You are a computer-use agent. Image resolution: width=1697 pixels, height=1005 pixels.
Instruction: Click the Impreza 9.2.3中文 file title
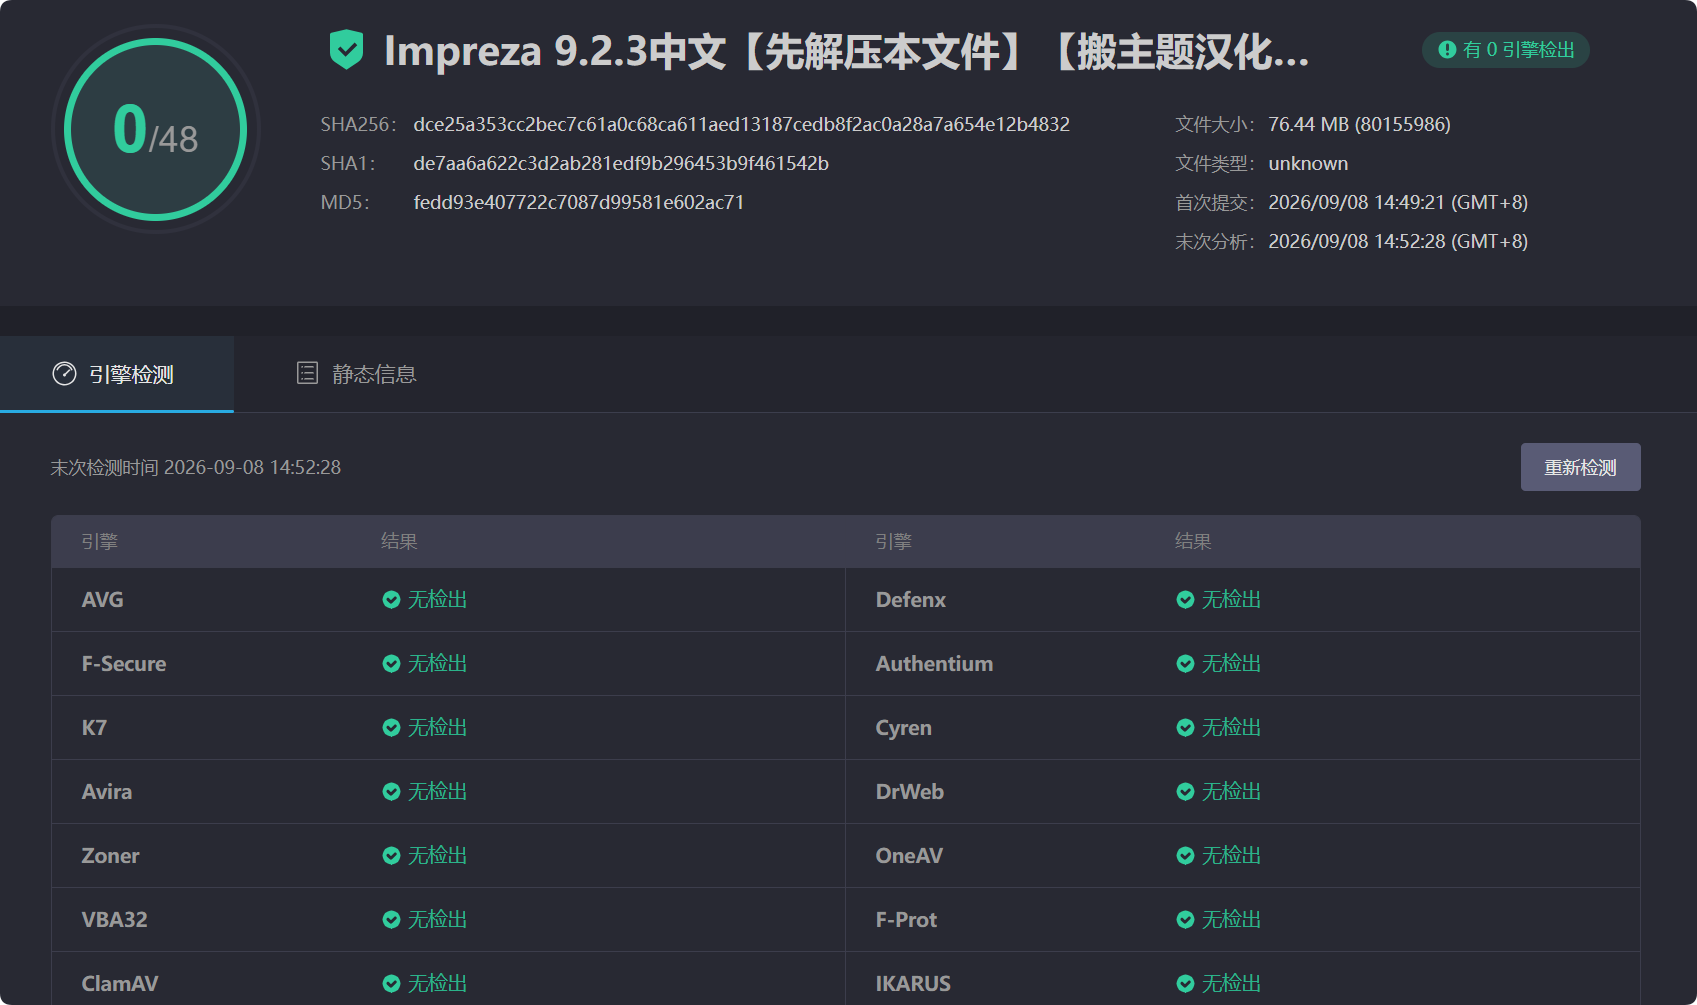(847, 51)
